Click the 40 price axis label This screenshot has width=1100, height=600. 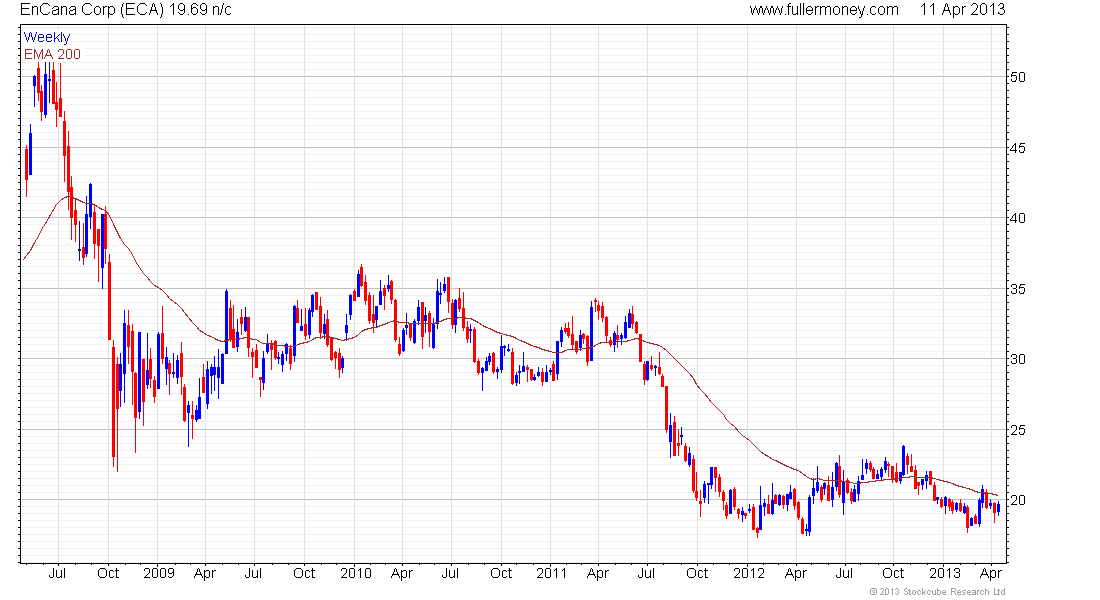[x=1017, y=218]
